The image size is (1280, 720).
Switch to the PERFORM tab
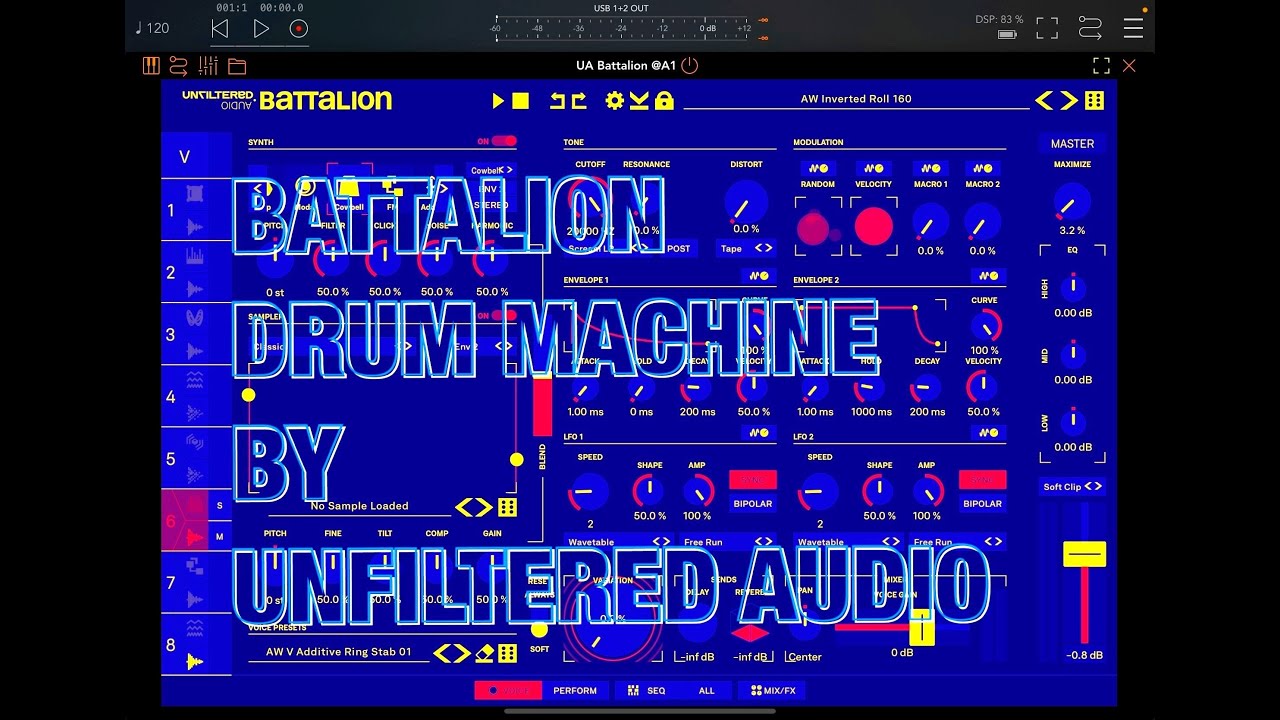[x=575, y=690]
